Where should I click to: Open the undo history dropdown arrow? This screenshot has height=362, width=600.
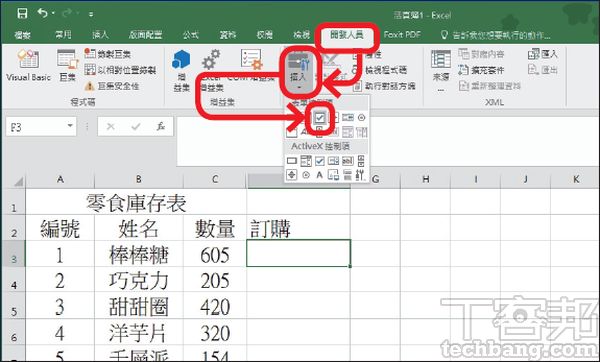tap(53, 14)
